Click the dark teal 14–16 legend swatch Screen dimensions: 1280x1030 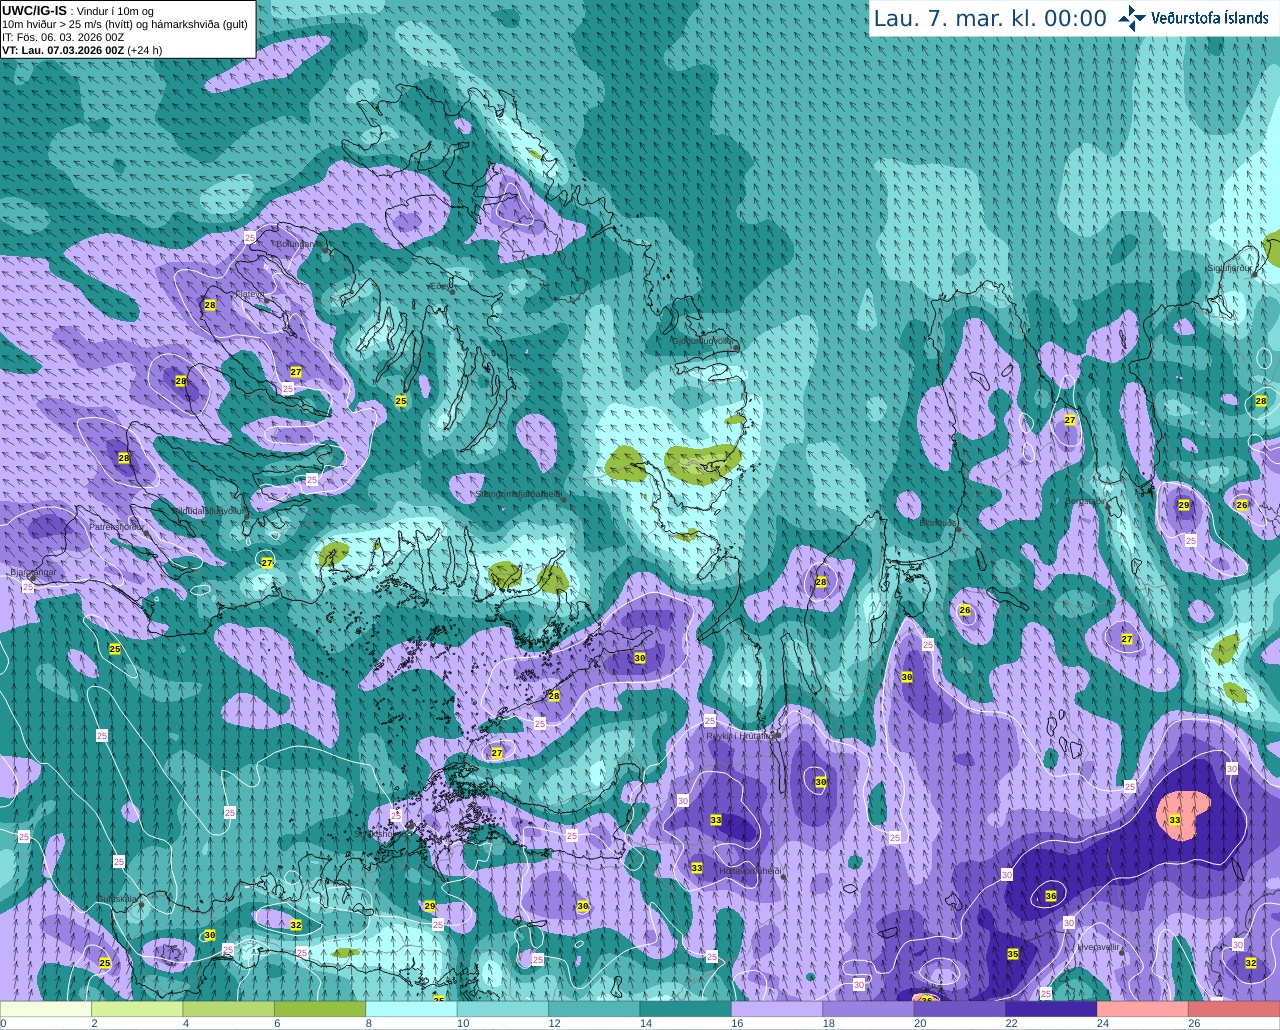click(685, 1009)
